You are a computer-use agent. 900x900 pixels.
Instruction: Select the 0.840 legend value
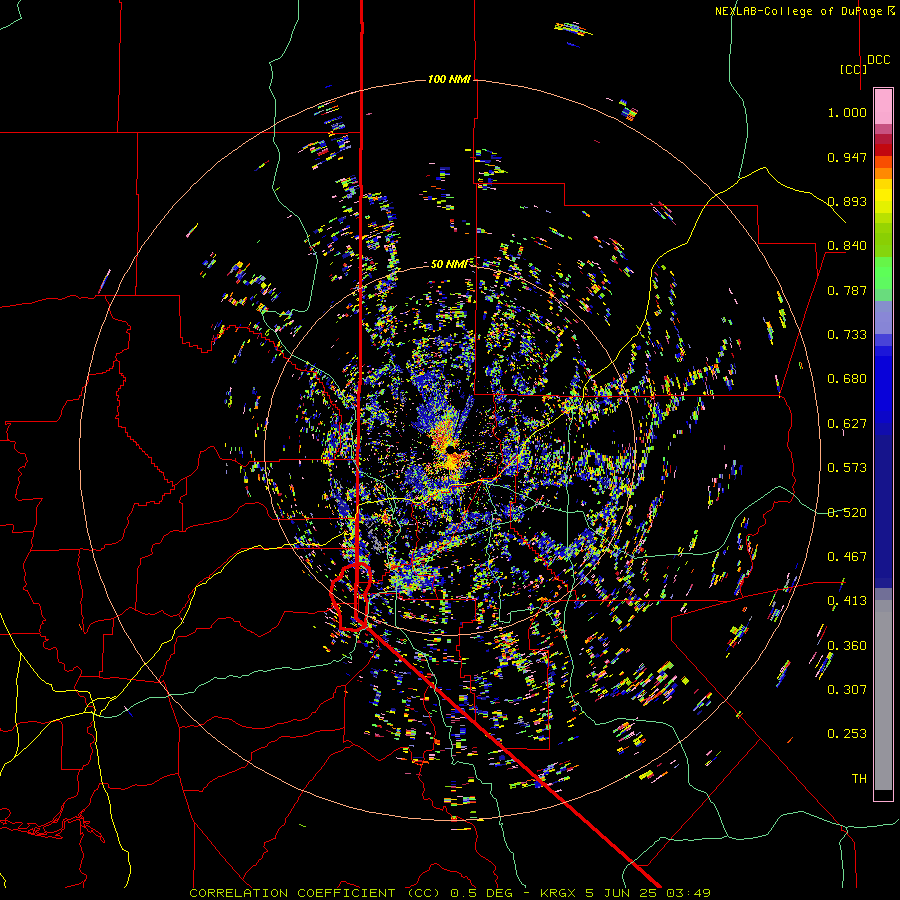coord(847,245)
